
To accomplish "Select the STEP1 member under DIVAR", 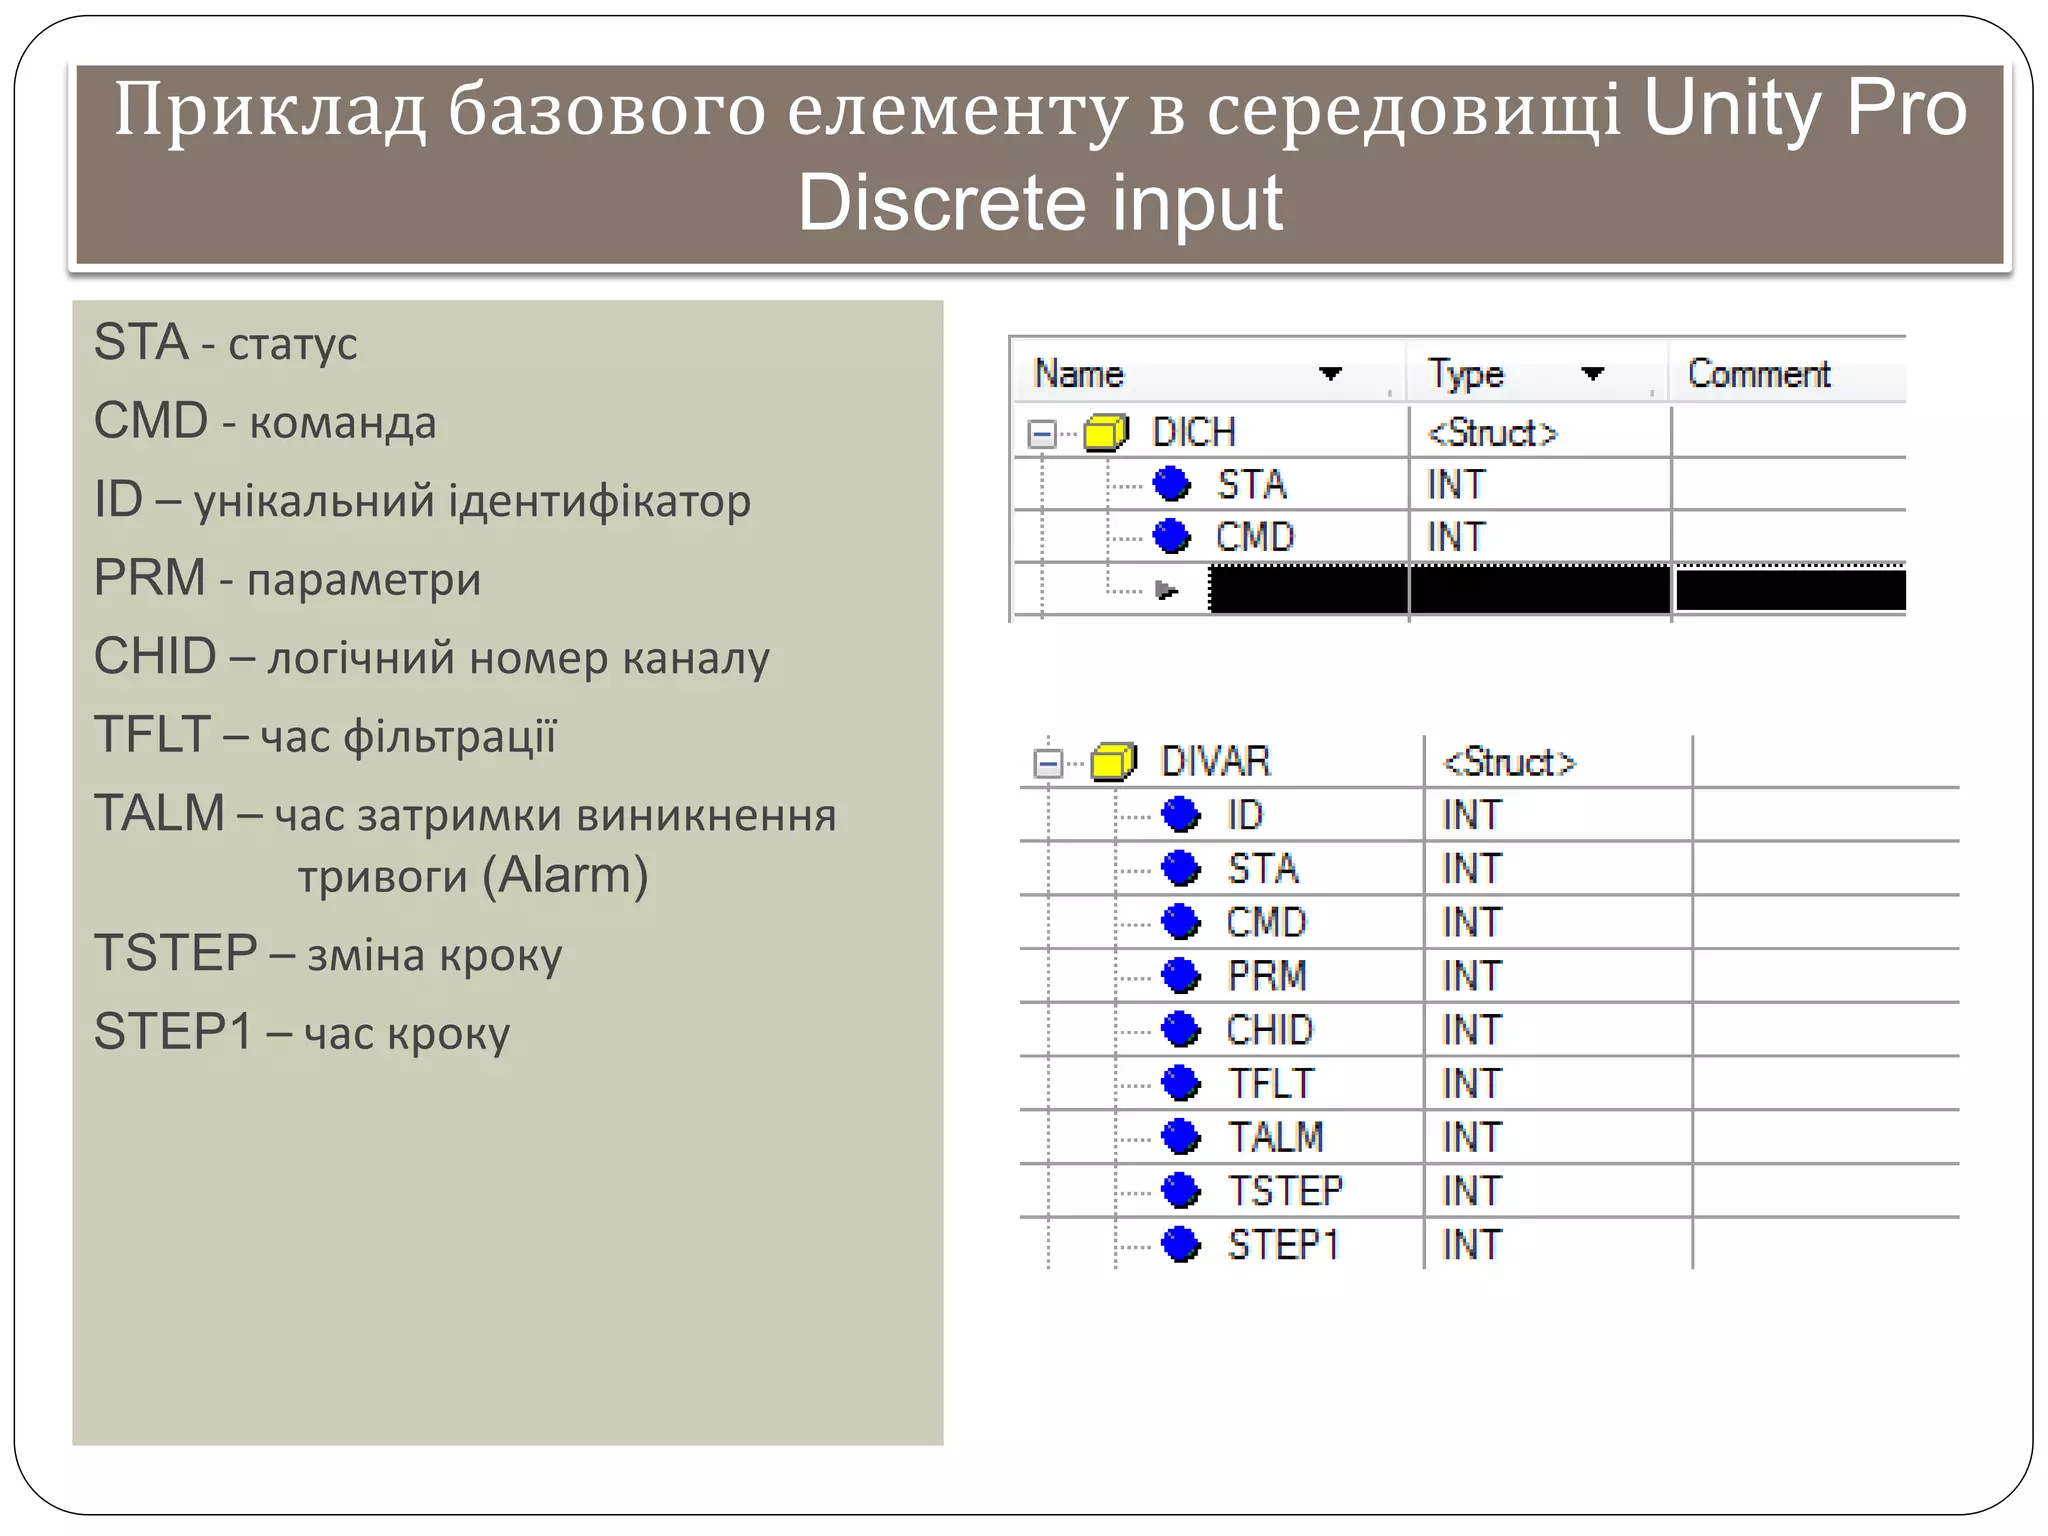I will 1283,1245.
